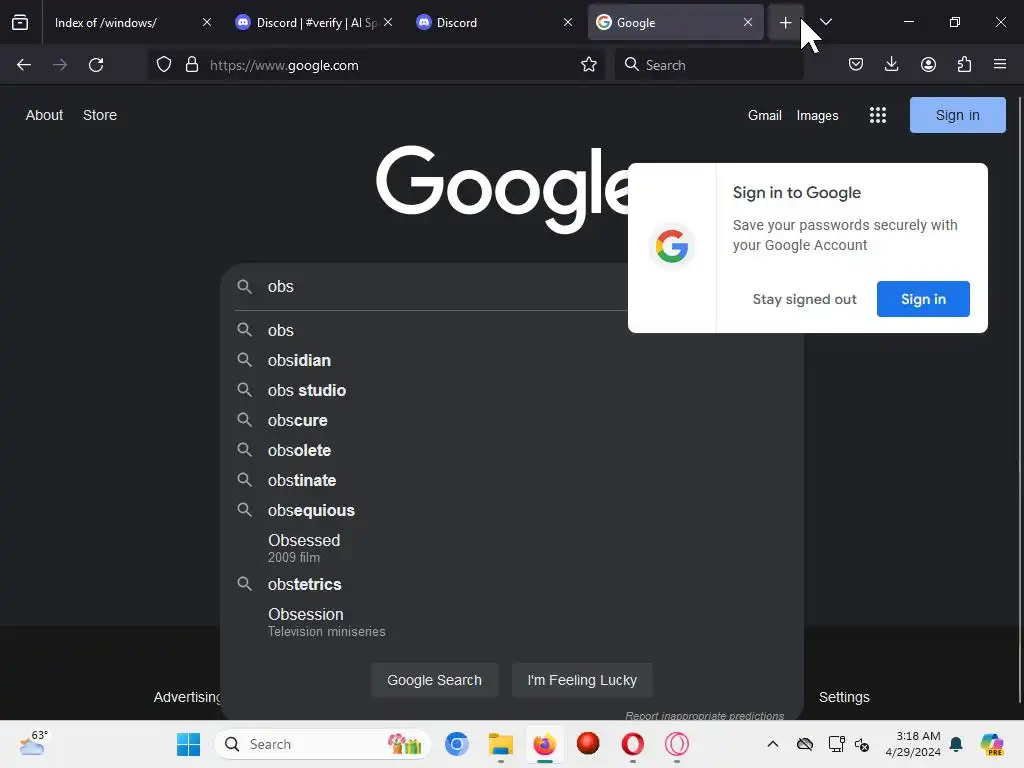
Task: Focus the Firefox toolbar Search box
Action: (709, 65)
